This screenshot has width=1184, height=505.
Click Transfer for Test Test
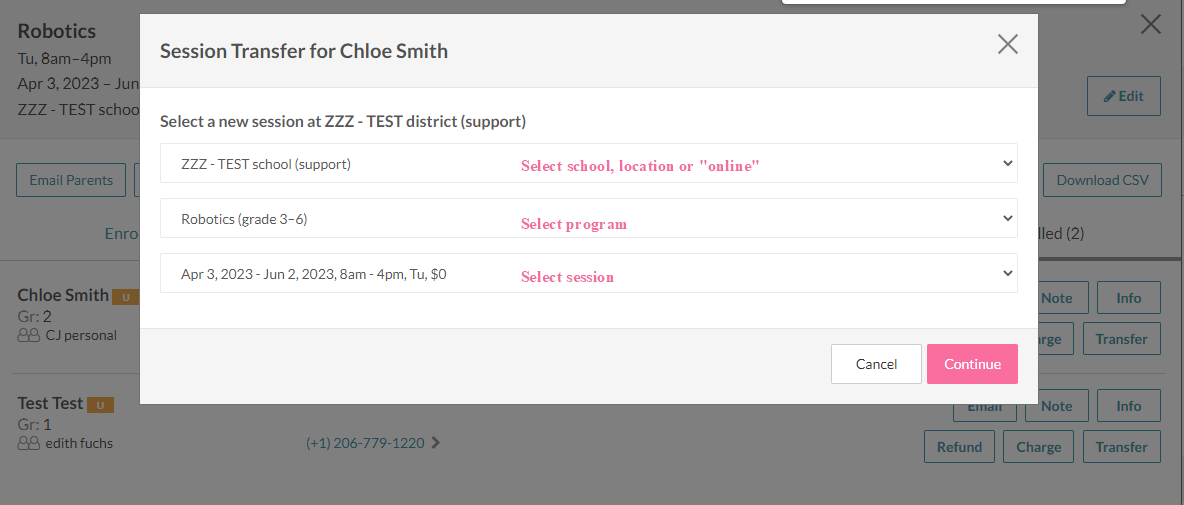pyautogui.click(x=1121, y=447)
